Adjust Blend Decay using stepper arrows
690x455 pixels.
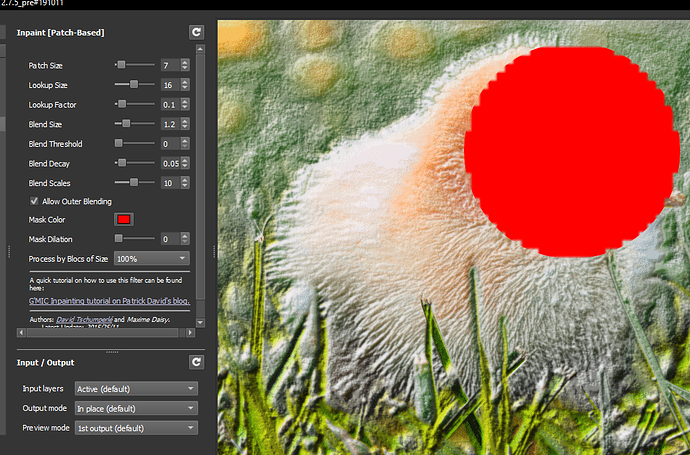185,163
